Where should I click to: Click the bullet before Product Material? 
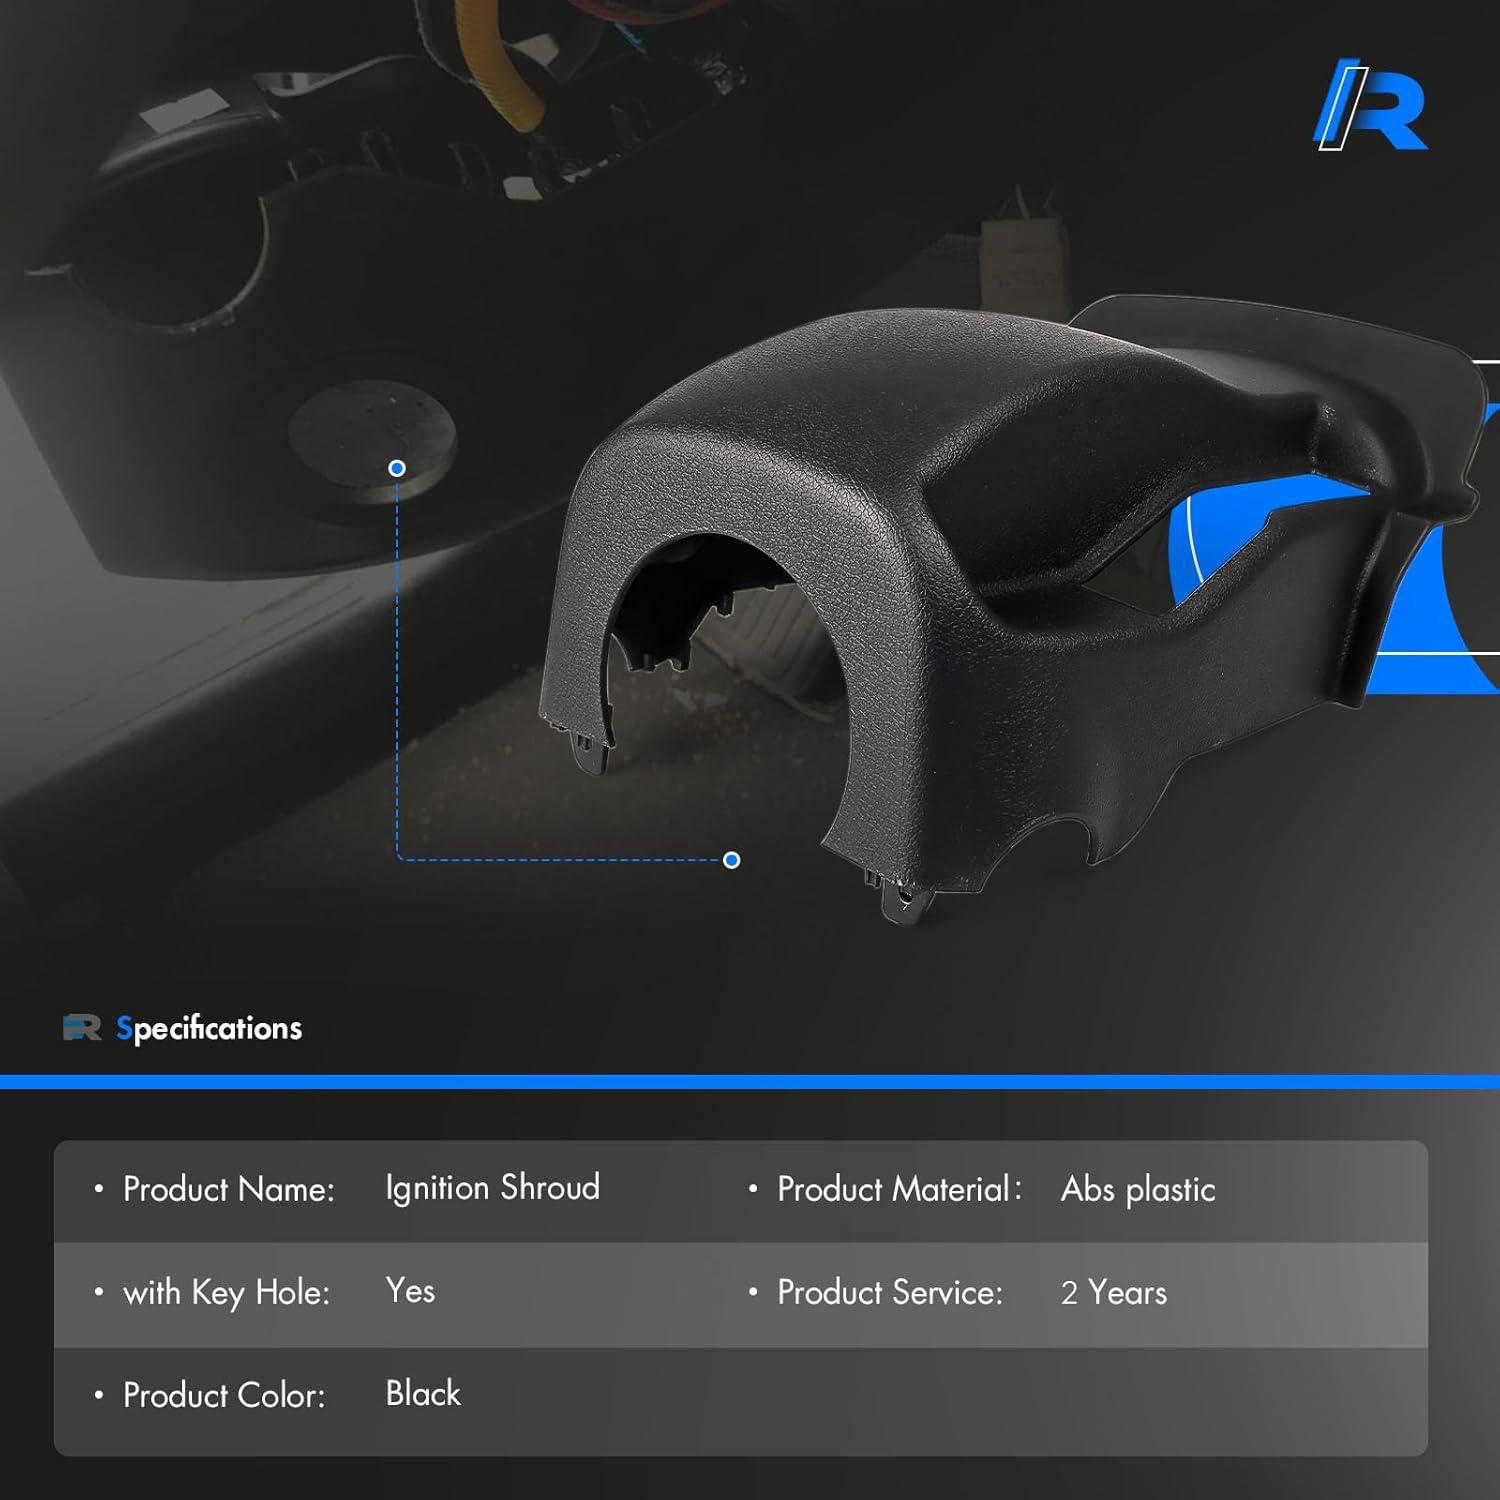click(x=753, y=1189)
